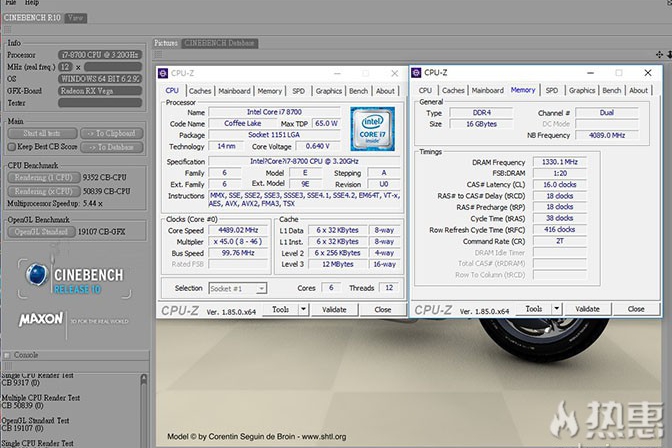The image size is (672, 448).
Task: Run OpenGL Standard benchmark
Action: tap(41, 232)
